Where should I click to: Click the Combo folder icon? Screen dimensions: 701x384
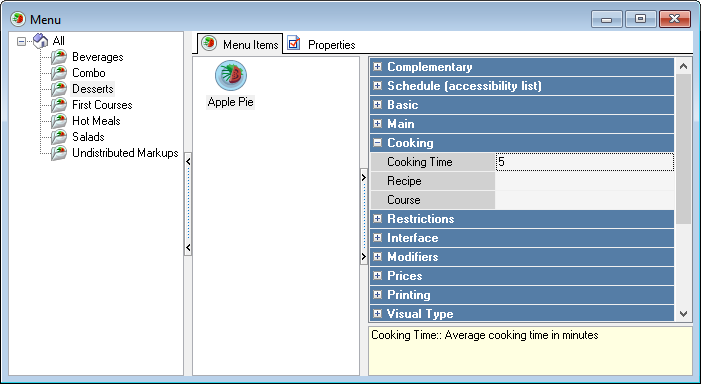[59, 73]
